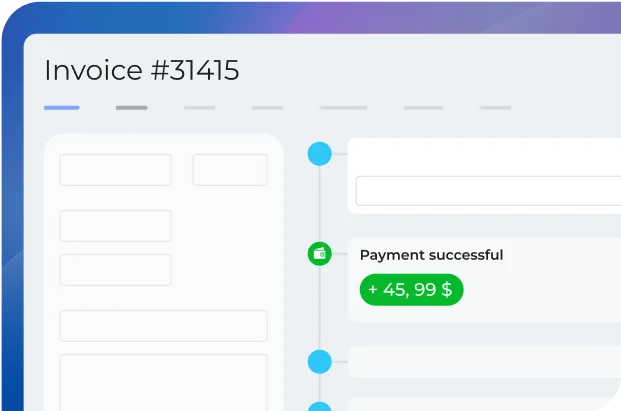Open the fourth tab in the tab row

[x=267, y=107]
